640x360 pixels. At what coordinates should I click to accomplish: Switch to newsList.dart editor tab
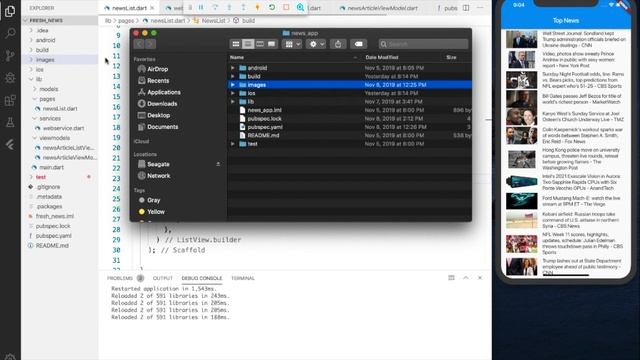tap(129, 8)
